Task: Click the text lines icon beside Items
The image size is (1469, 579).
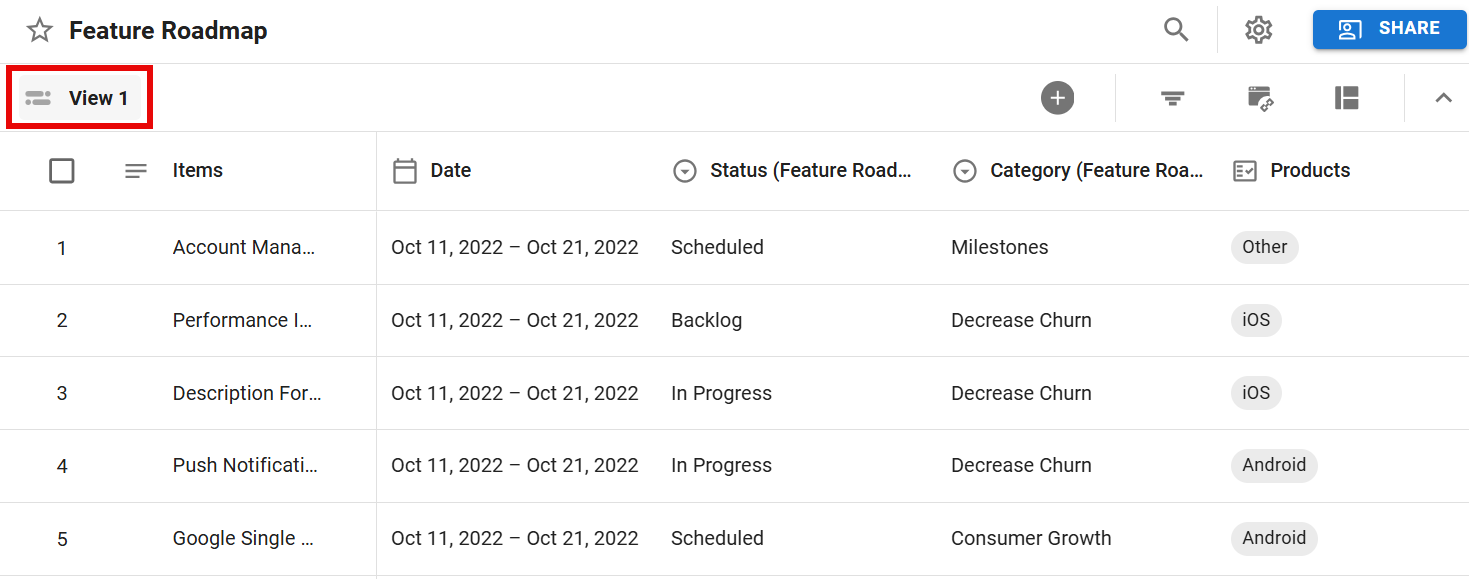Action: pos(136,171)
